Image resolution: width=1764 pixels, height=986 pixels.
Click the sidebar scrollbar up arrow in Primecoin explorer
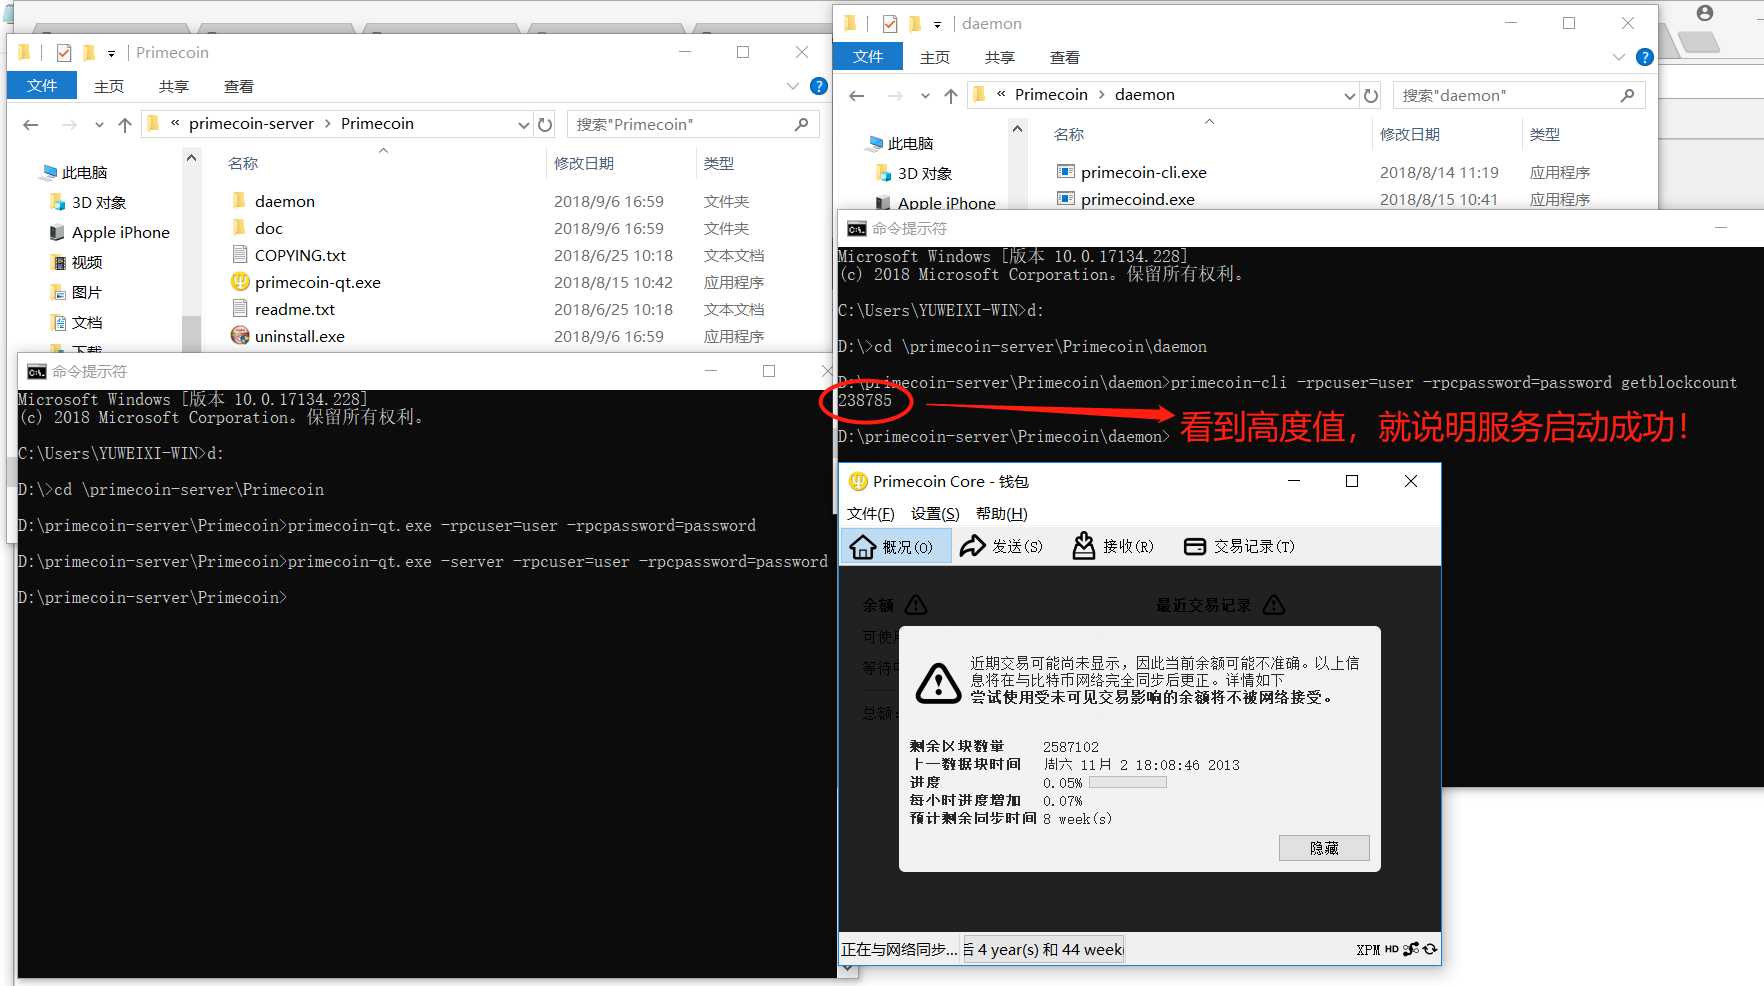[191, 158]
